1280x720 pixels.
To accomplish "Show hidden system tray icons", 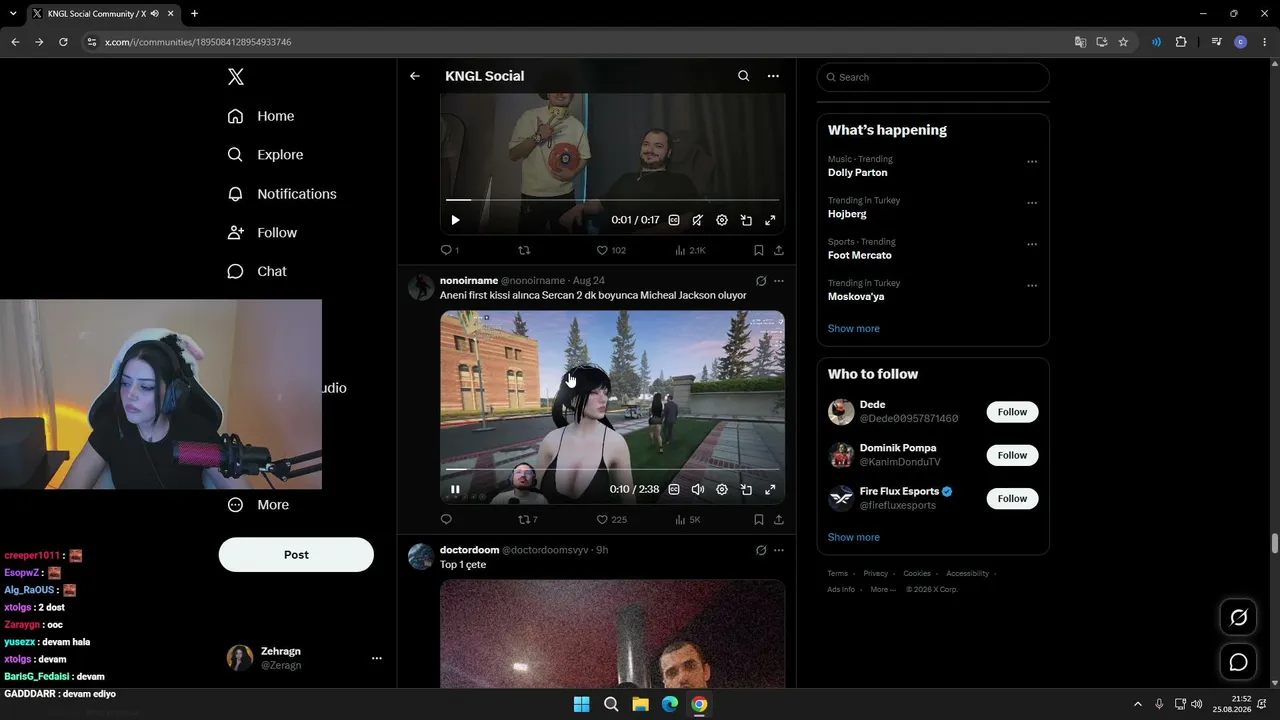I will pos(1137,704).
